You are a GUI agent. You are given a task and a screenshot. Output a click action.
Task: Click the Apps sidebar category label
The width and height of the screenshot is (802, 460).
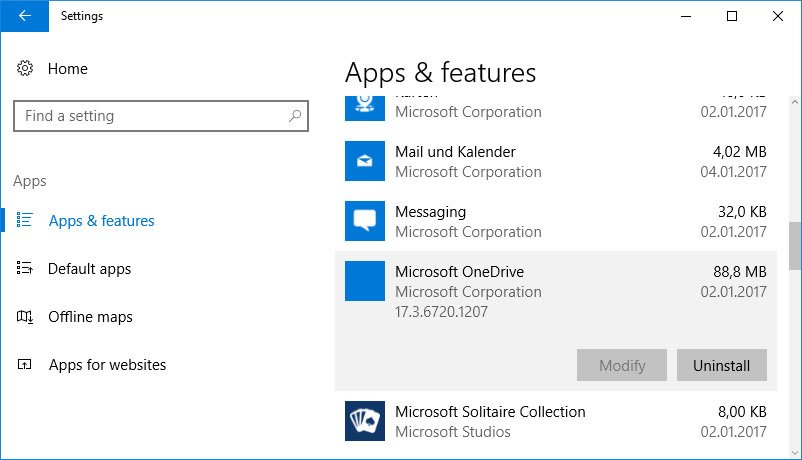tap(30, 181)
